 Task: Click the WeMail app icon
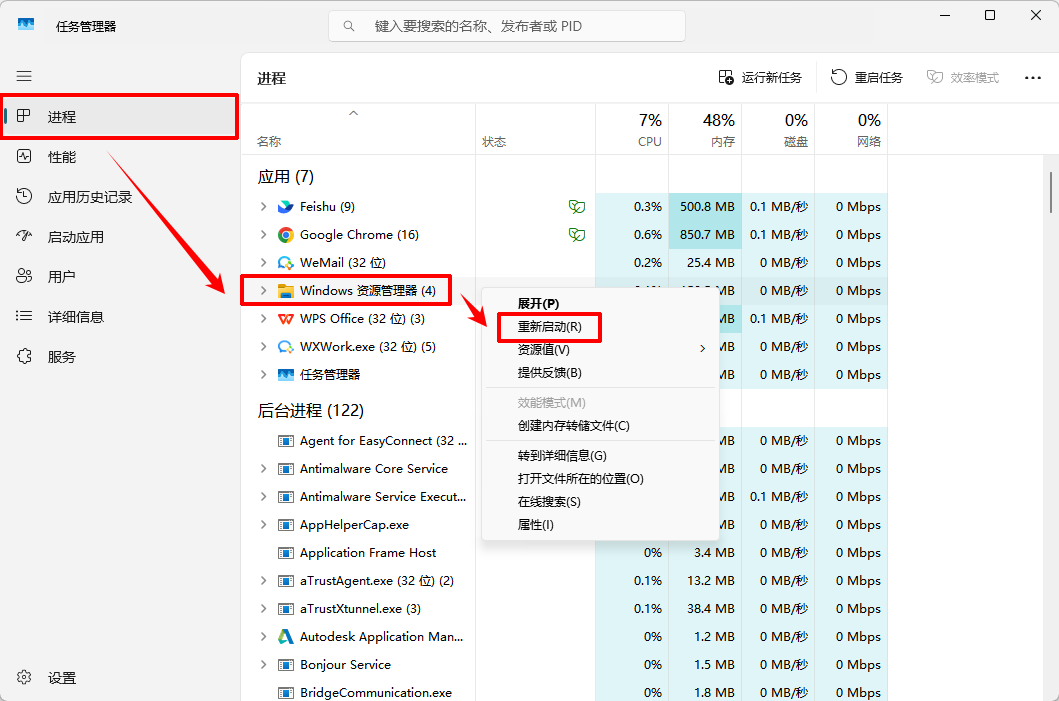(286, 263)
